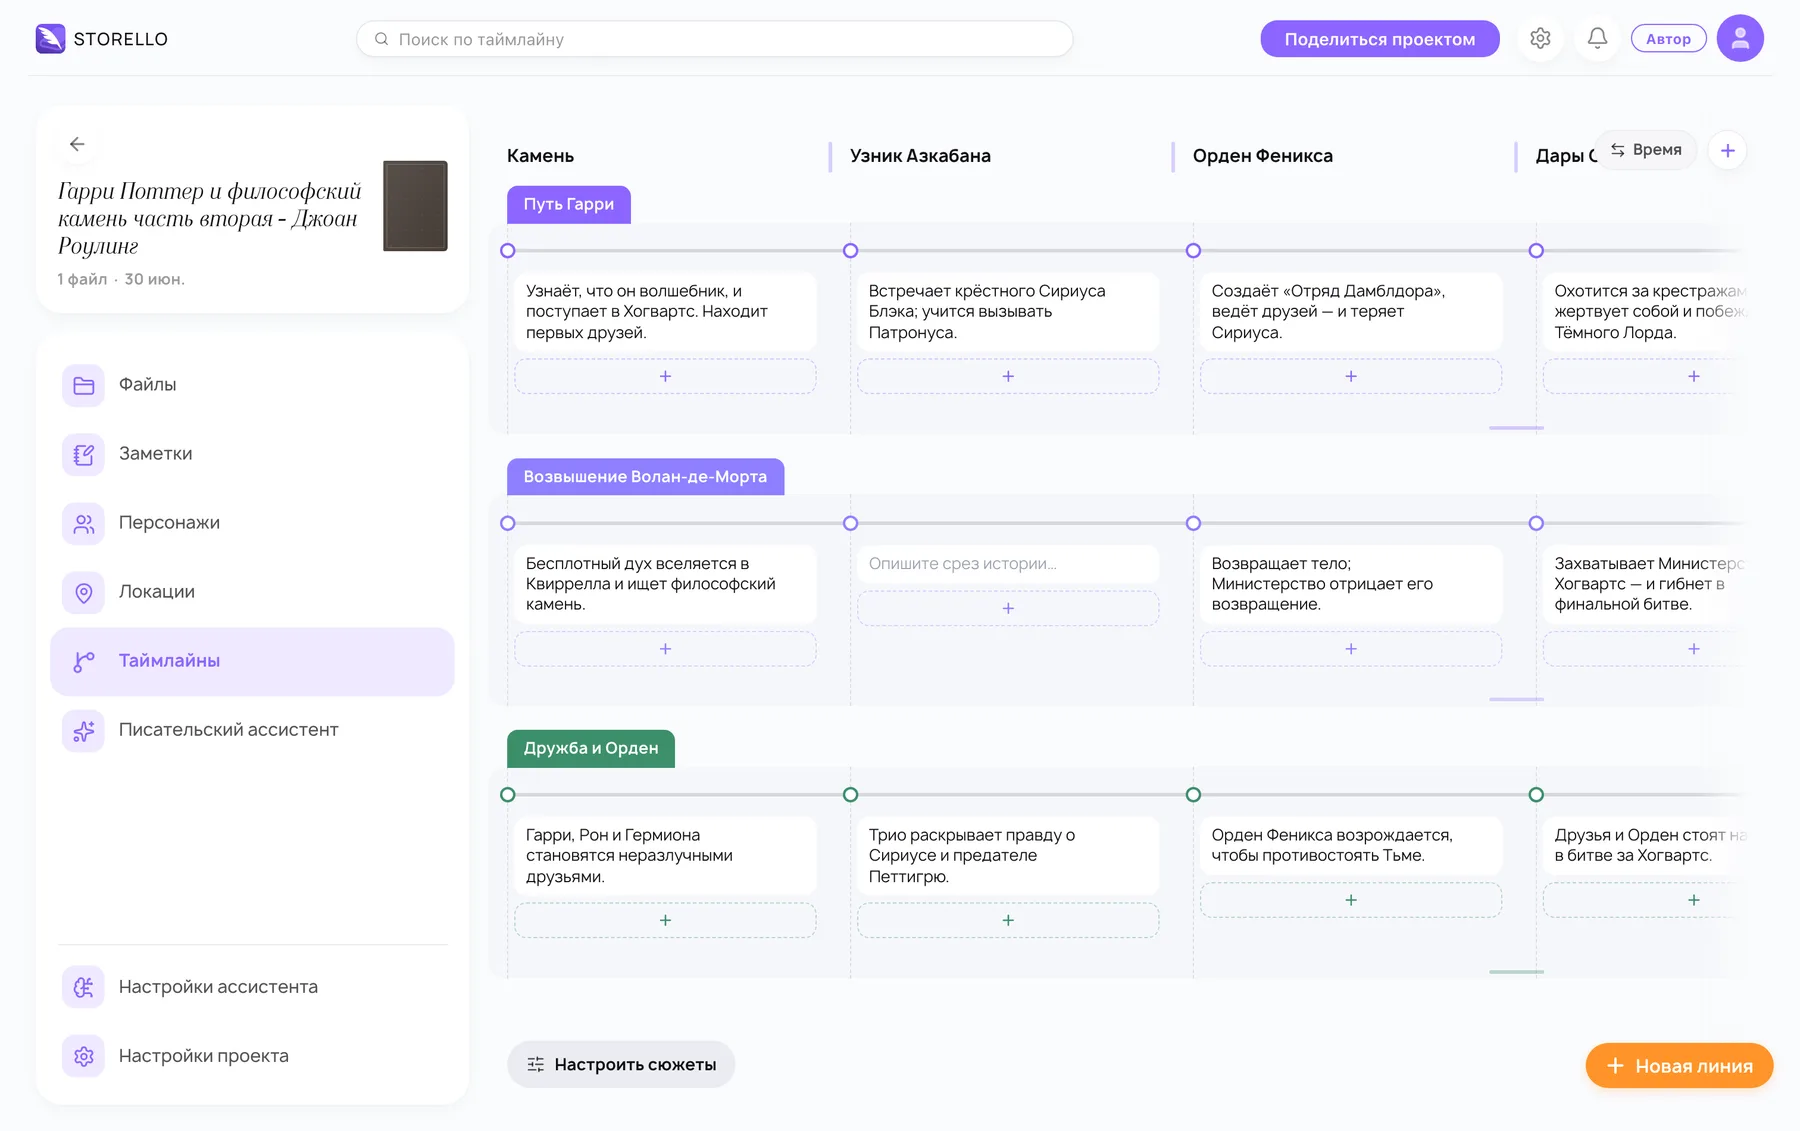This screenshot has width=1800, height=1131.
Task: Open card 'Гарри, Рон и Гермиона'
Action: click(x=665, y=856)
